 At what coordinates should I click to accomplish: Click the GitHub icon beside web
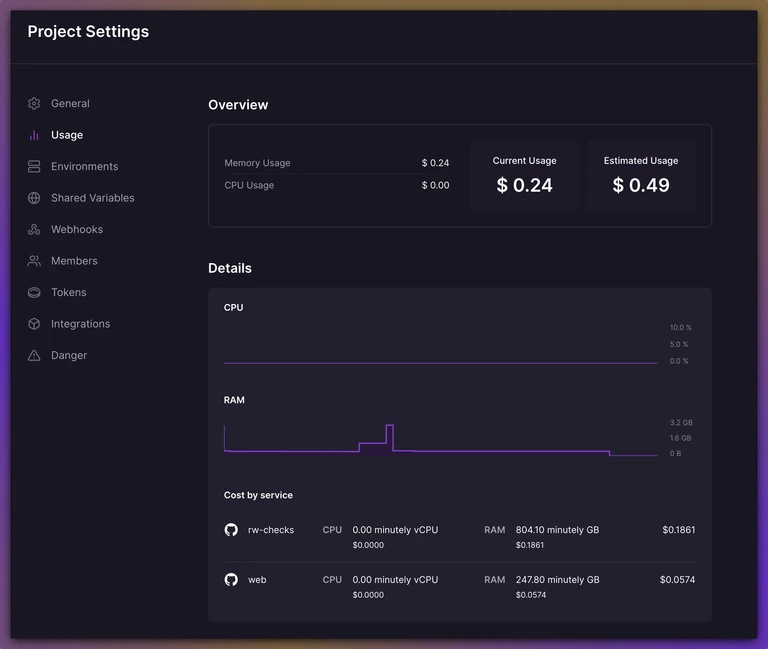click(x=231, y=579)
